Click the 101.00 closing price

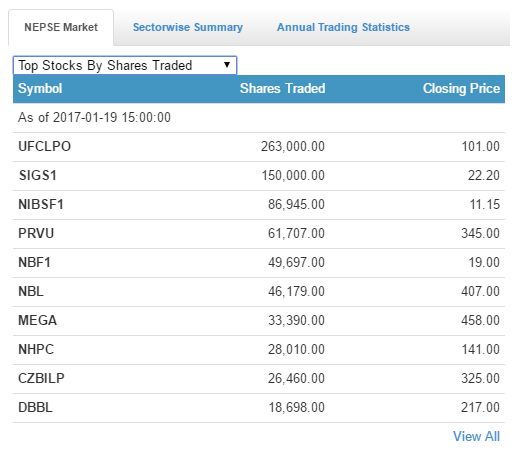[481, 147]
